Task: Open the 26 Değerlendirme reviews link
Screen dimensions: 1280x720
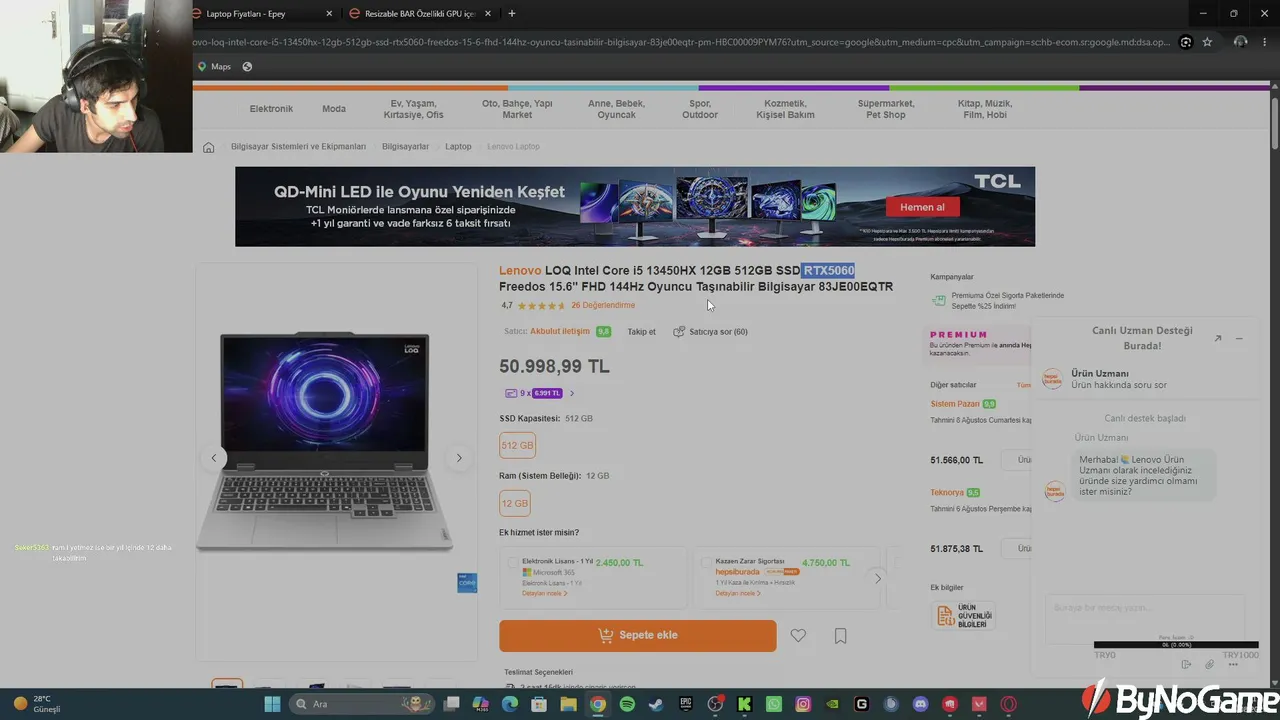Action: 603,305
